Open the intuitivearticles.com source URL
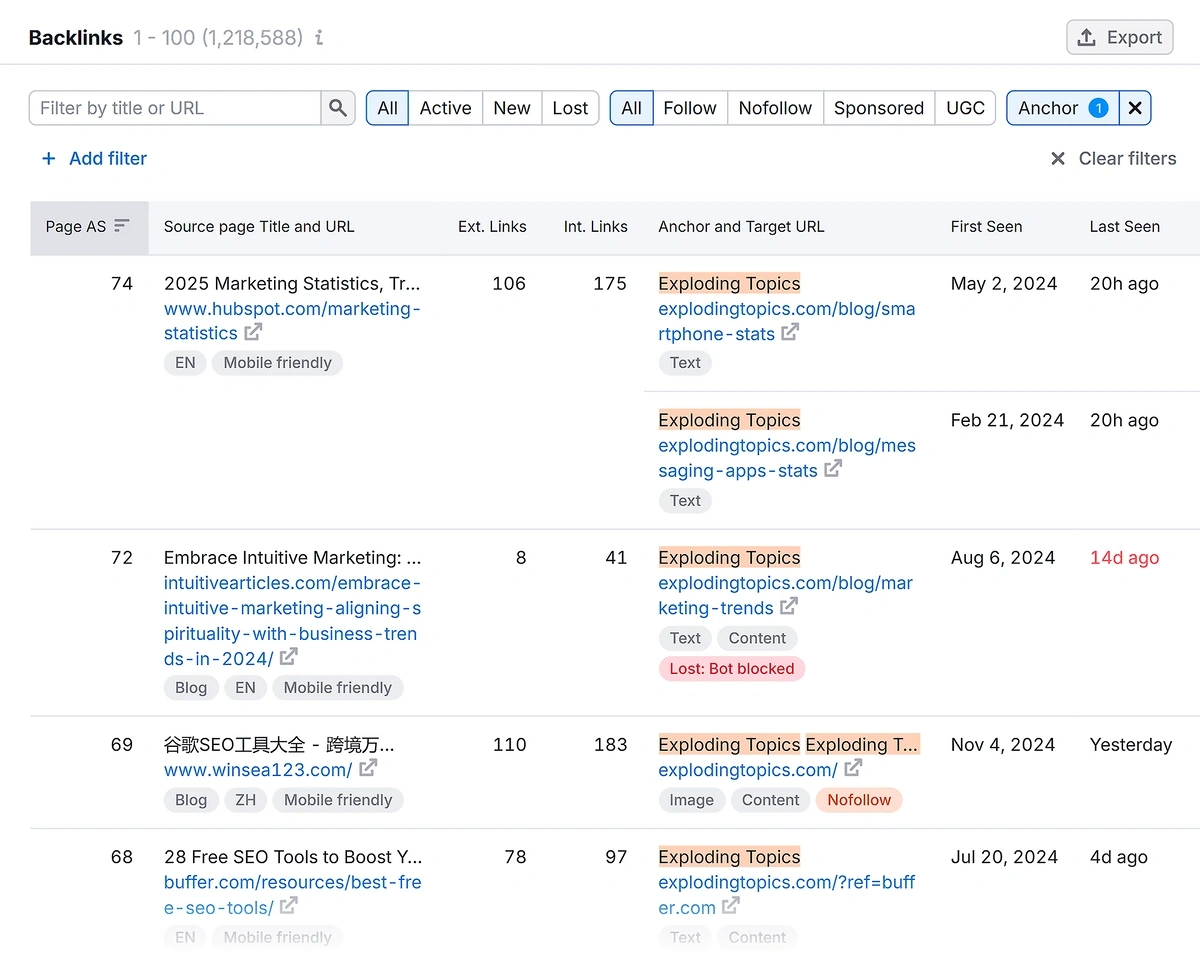 tap(292, 620)
